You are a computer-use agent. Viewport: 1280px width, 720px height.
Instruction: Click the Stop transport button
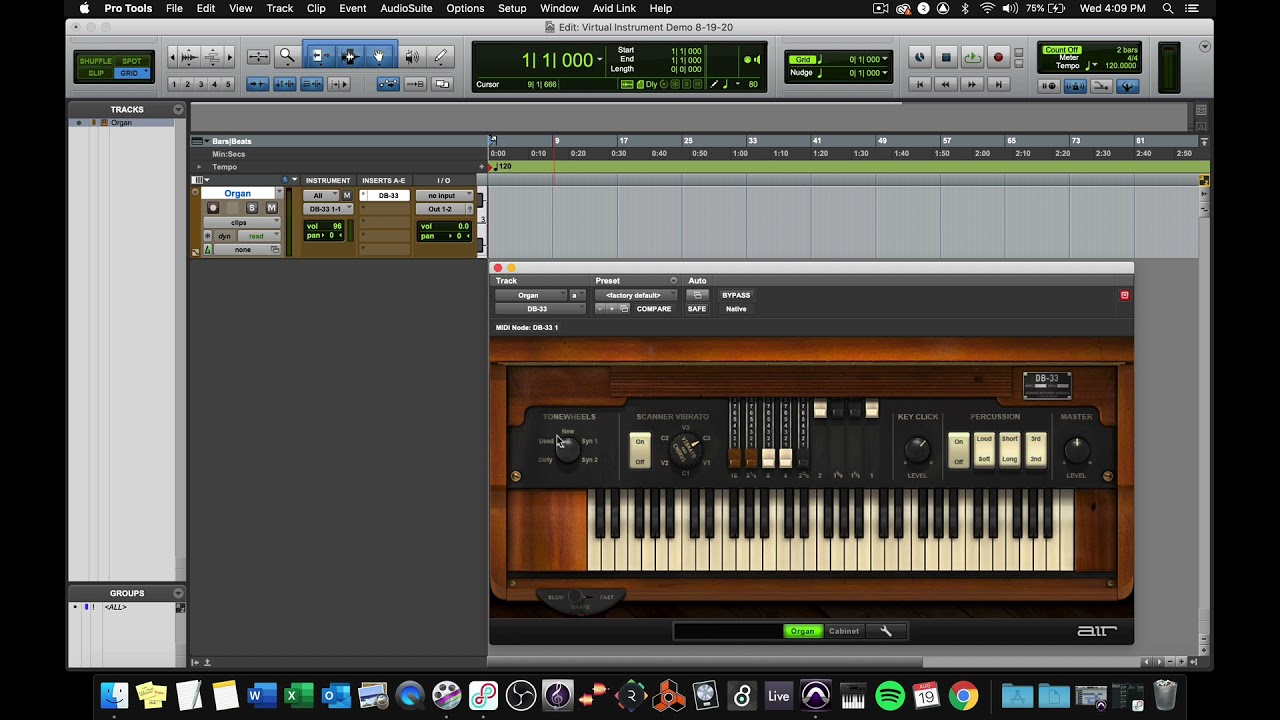(x=946, y=58)
